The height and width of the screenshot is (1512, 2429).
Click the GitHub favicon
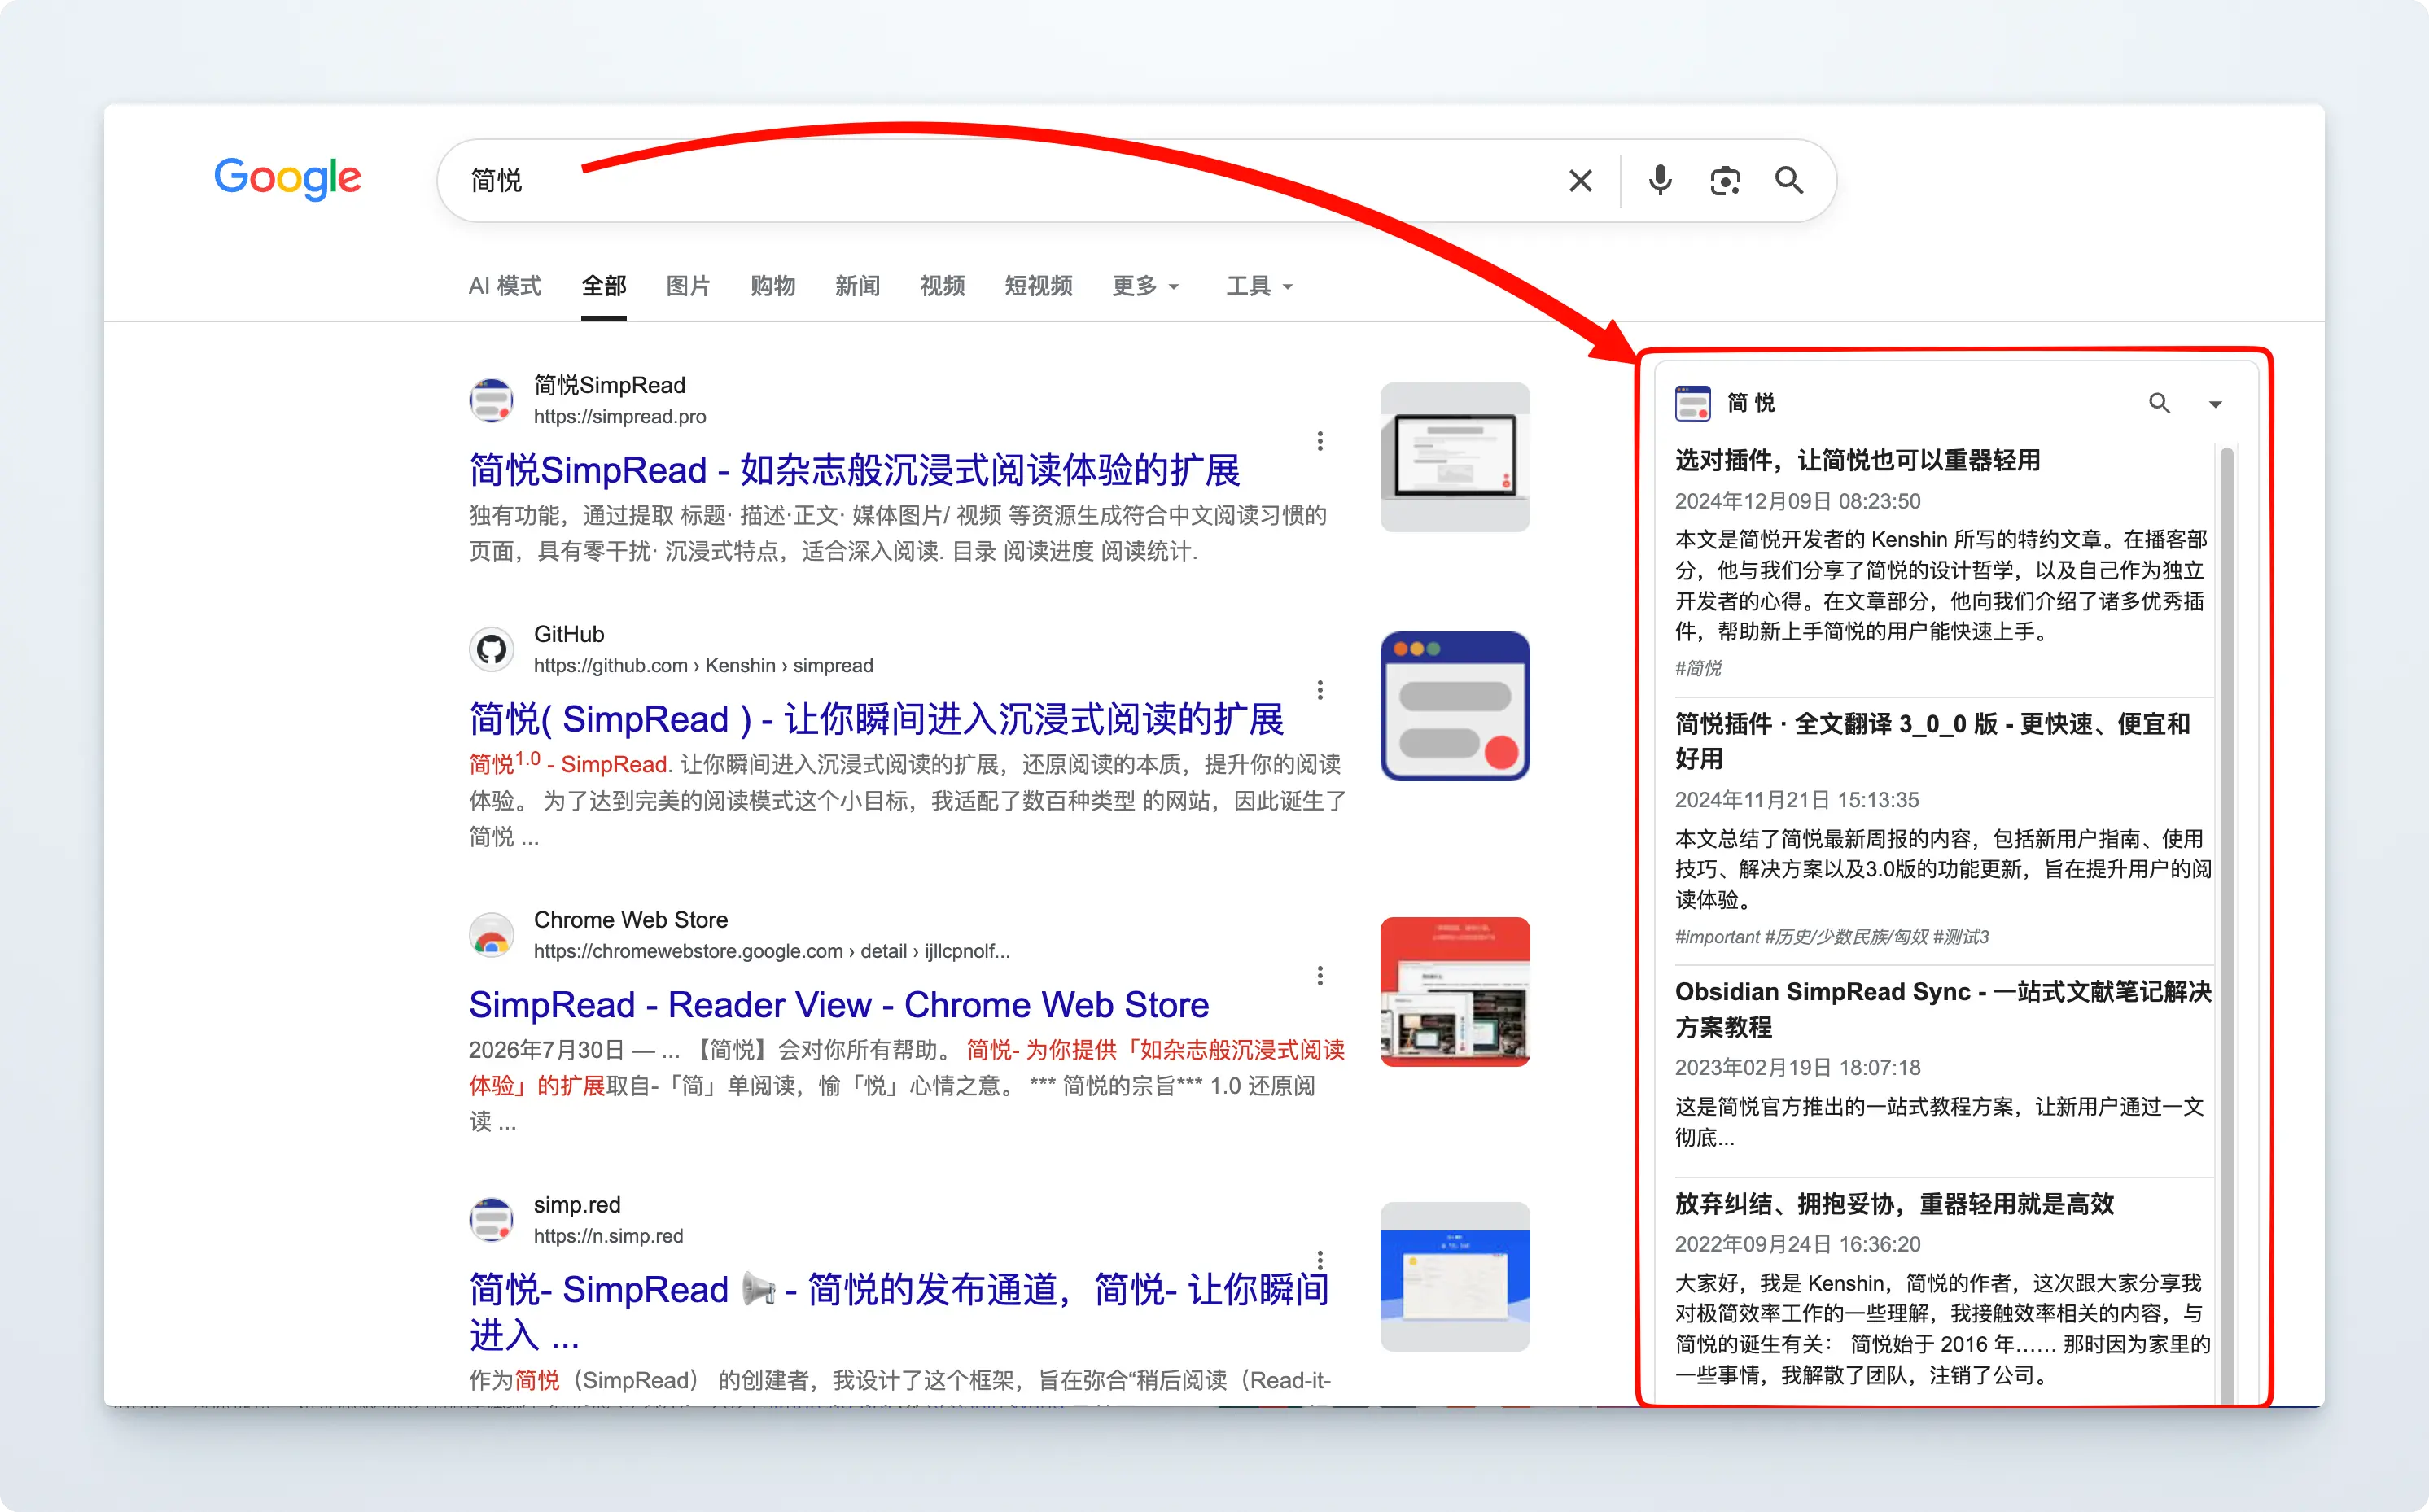pyautogui.click(x=492, y=649)
